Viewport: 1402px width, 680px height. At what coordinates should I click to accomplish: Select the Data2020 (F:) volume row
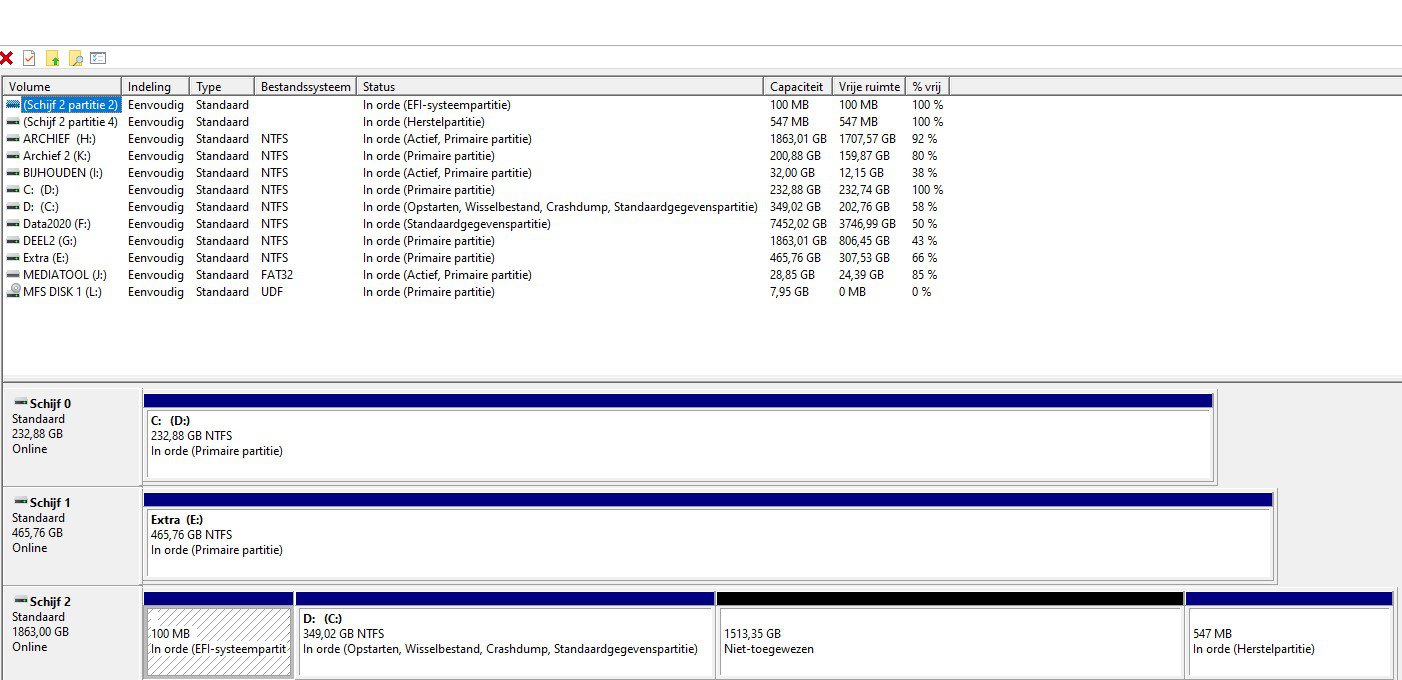tap(475, 224)
